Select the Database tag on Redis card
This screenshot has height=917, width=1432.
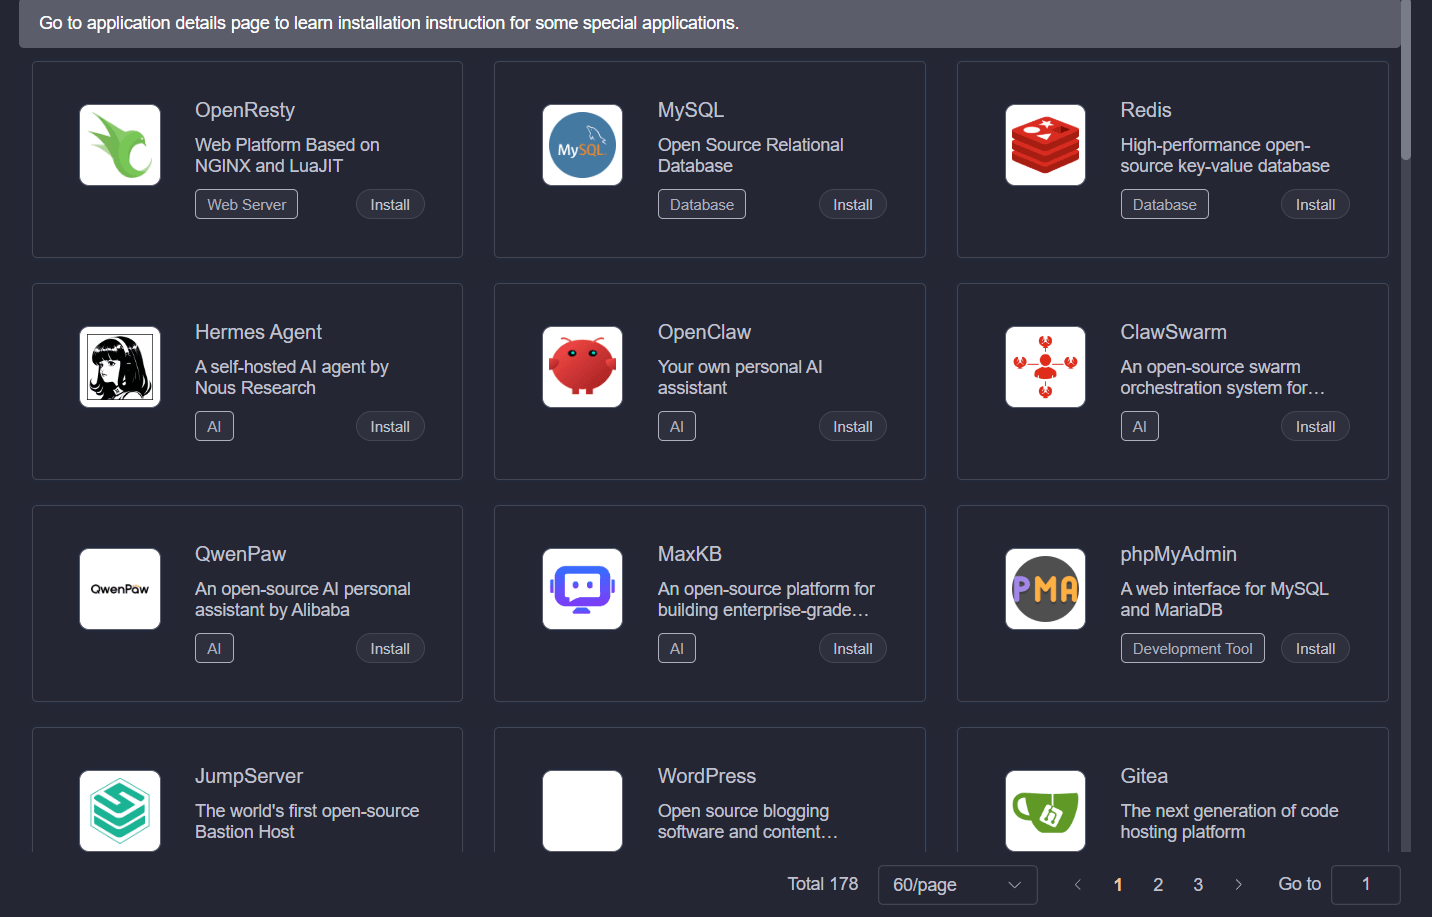(x=1164, y=204)
